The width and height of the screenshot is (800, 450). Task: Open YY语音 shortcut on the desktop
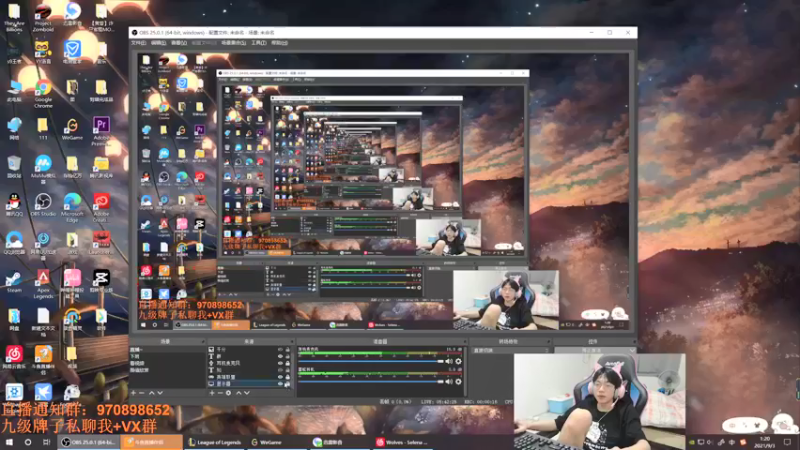click(43, 53)
